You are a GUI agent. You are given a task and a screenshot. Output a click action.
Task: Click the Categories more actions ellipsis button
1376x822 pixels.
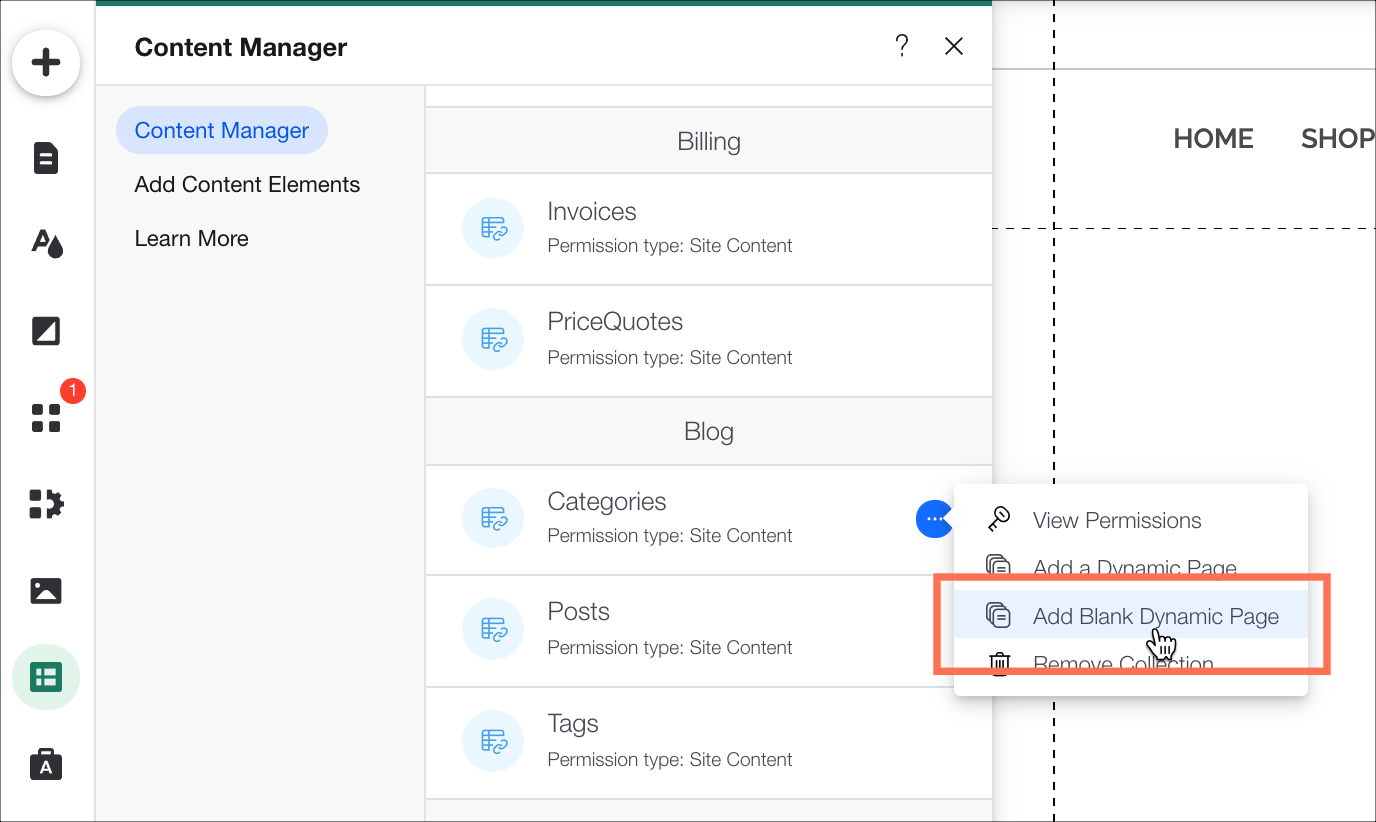(x=933, y=518)
